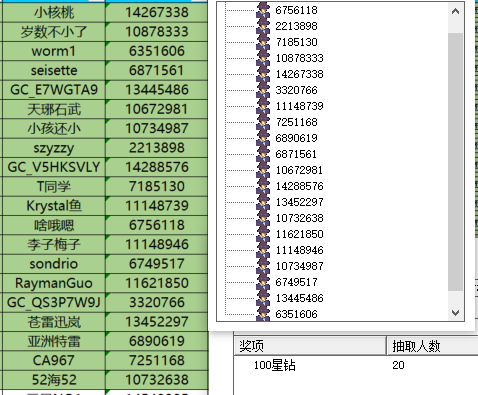
Task: Click the spreadsheet cell CA967
Action: pos(54,361)
